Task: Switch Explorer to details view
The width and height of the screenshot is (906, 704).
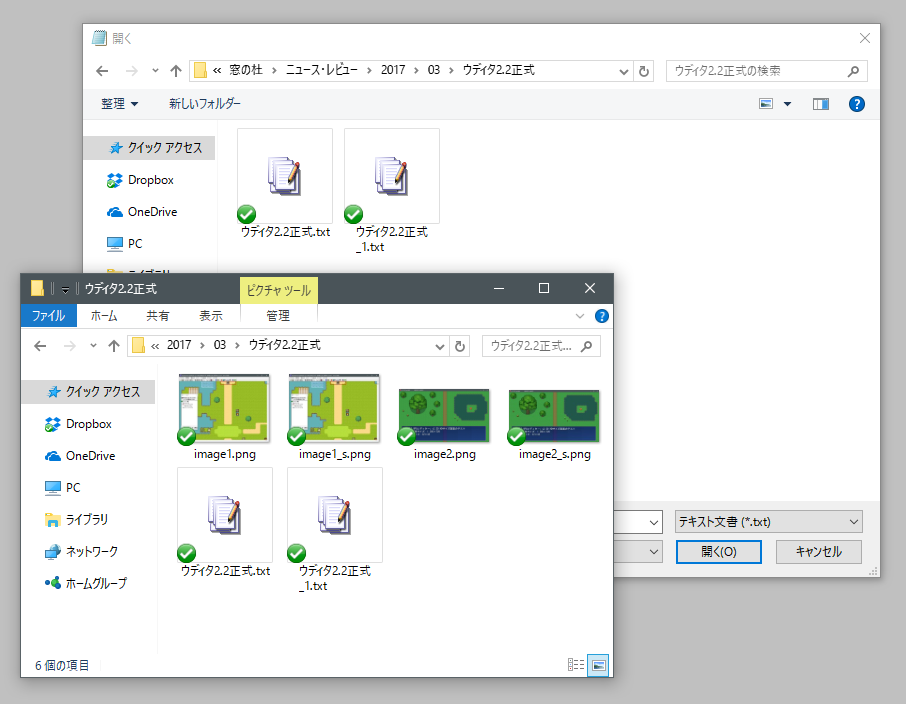Action: click(x=576, y=665)
